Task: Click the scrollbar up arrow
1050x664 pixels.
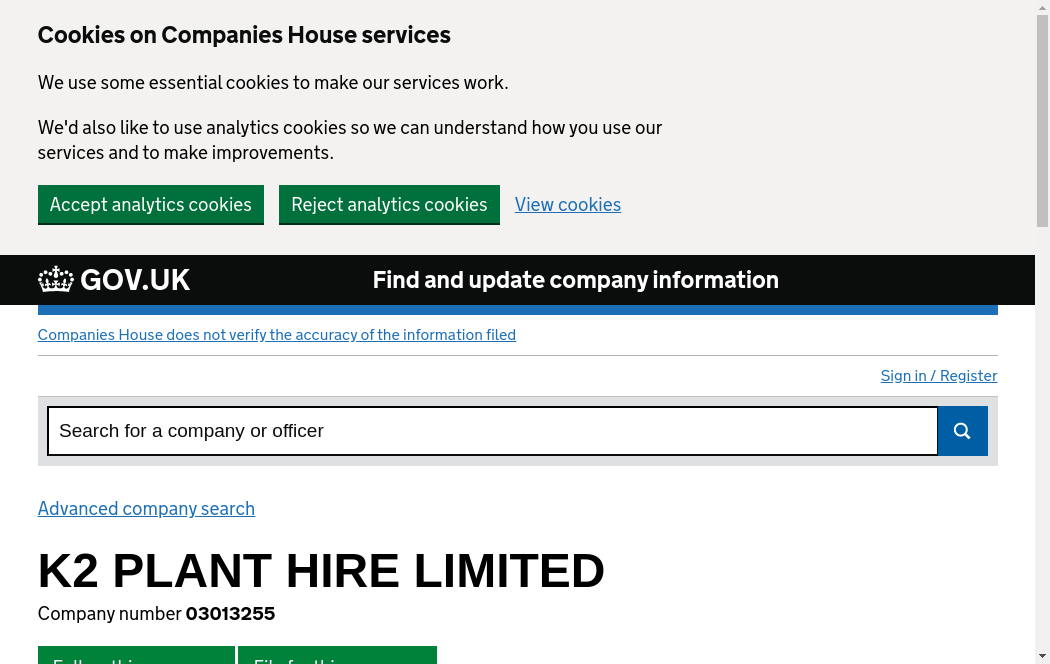Action: pyautogui.click(x=1042, y=7)
